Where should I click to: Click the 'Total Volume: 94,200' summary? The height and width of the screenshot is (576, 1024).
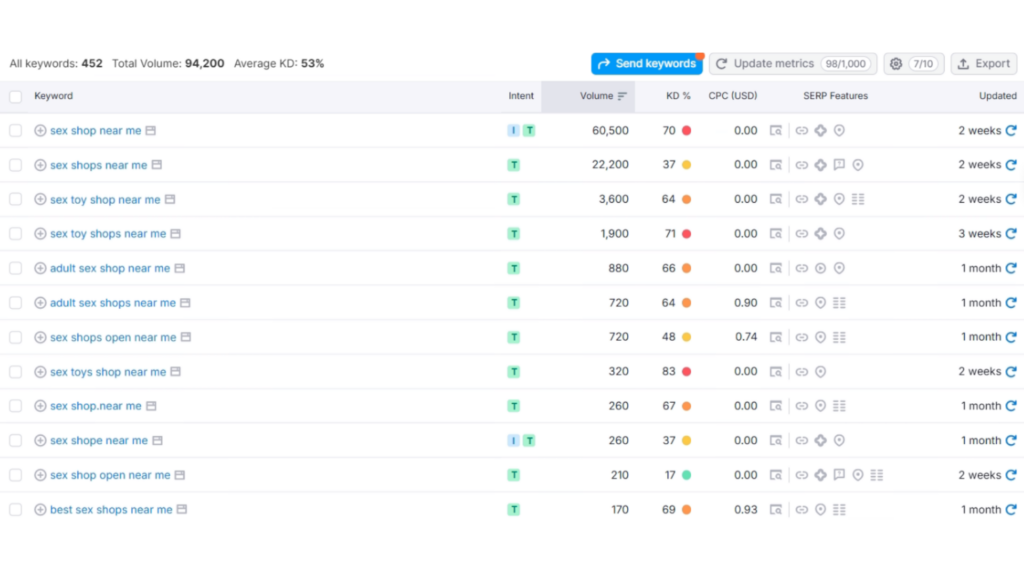[x=168, y=63]
